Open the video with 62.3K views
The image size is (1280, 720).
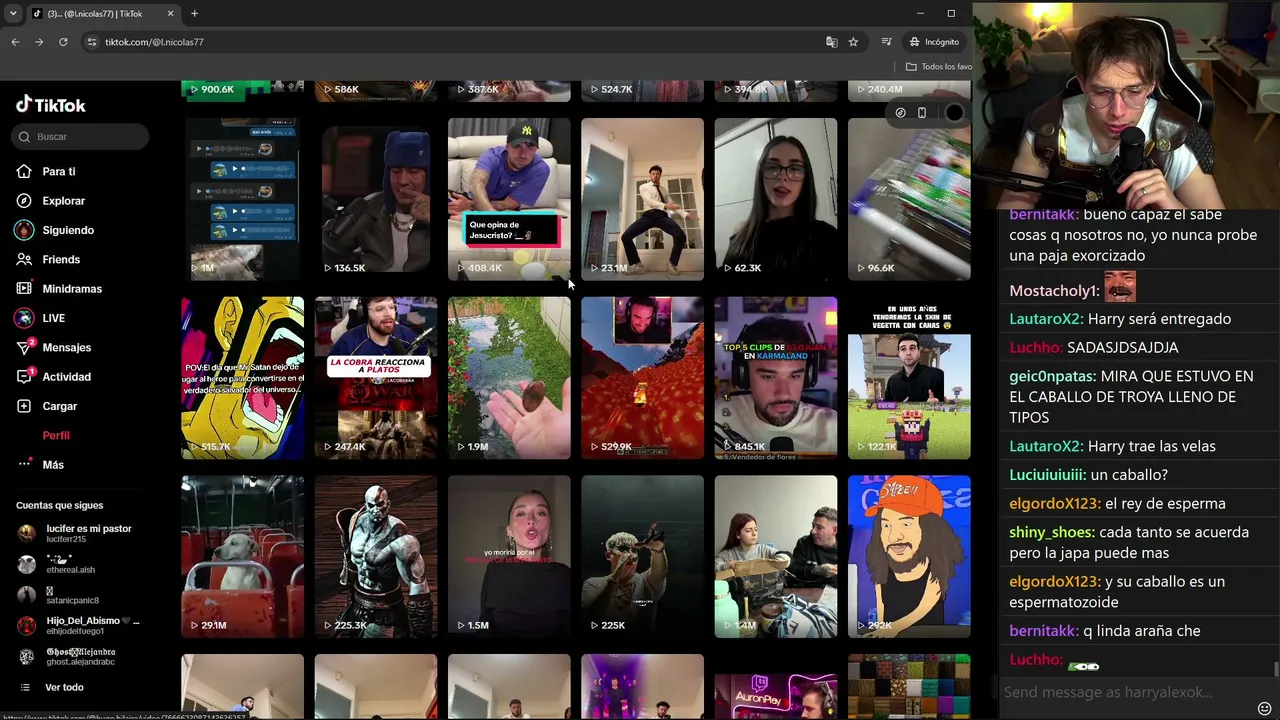click(x=776, y=199)
